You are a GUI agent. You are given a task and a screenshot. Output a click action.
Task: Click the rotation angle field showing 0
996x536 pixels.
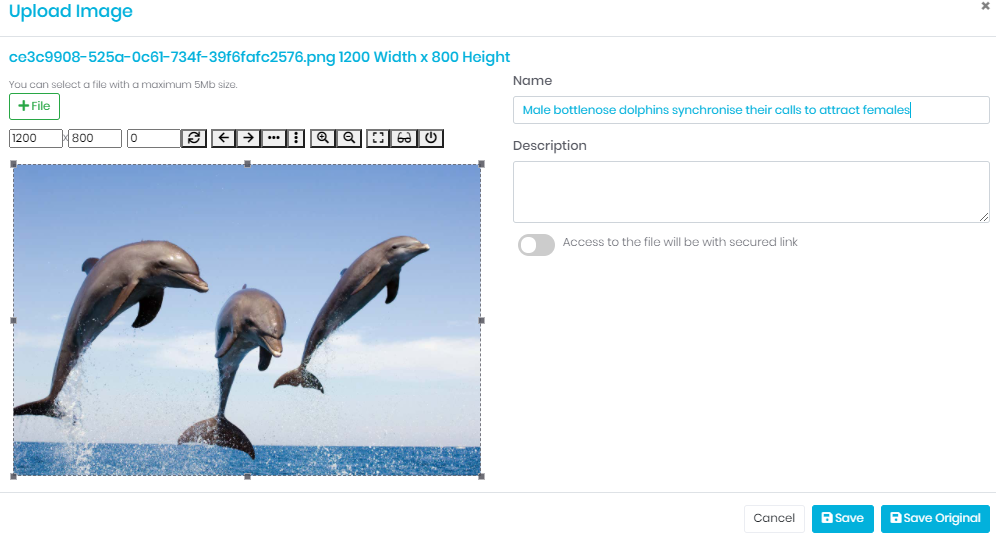[154, 138]
